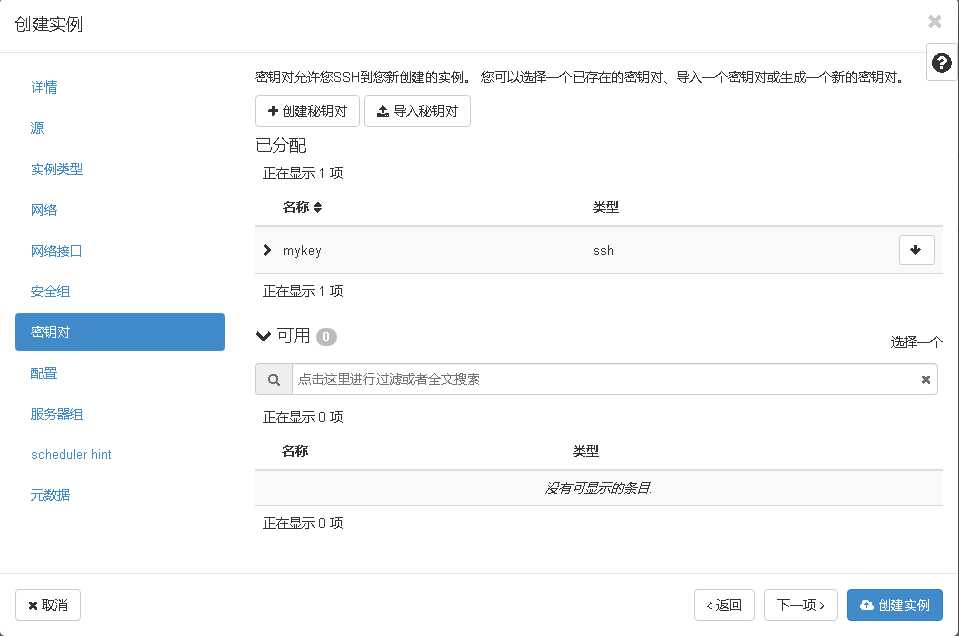Clear the filter using the x icon
Image resolution: width=959 pixels, height=636 pixels.
click(925, 379)
